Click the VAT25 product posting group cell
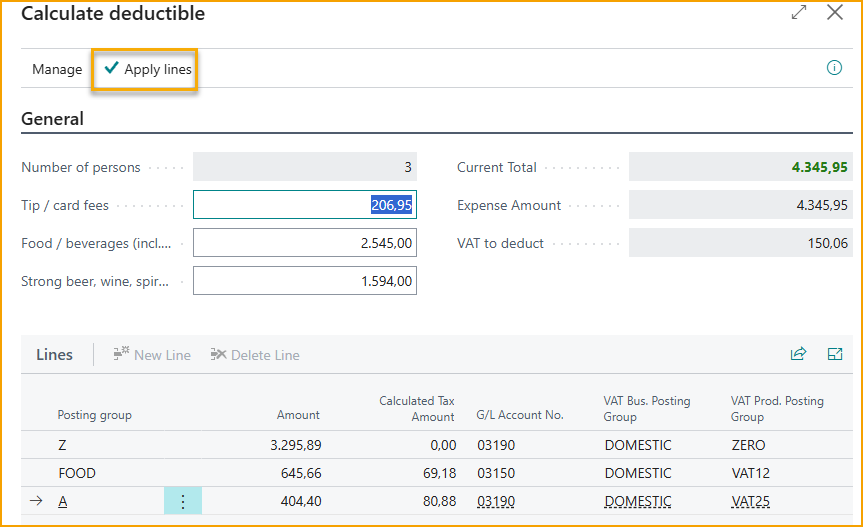The width and height of the screenshot is (863, 527). click(x=750, y=502)
